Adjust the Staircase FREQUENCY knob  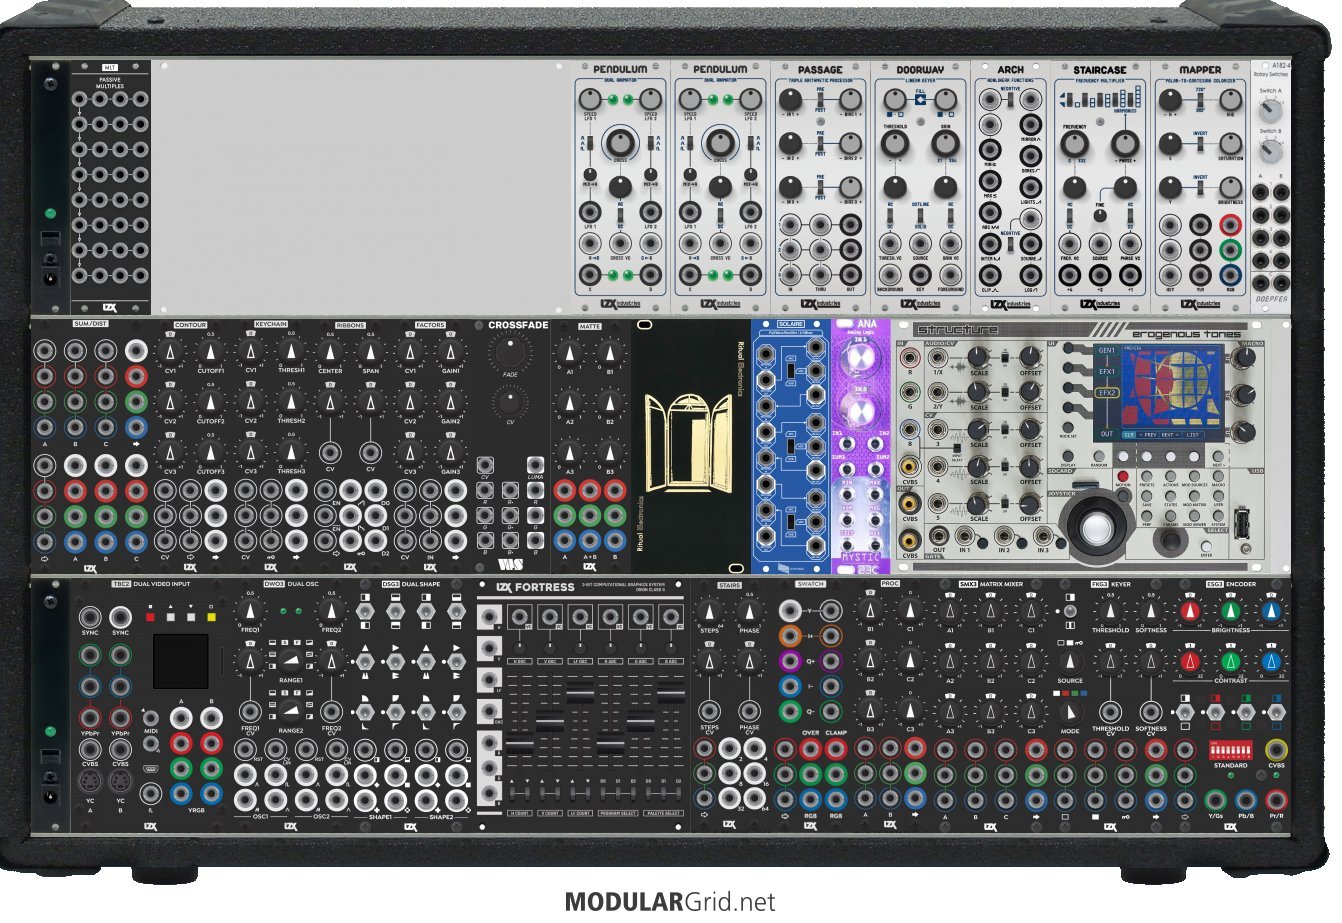click(x=1074, y=143)
